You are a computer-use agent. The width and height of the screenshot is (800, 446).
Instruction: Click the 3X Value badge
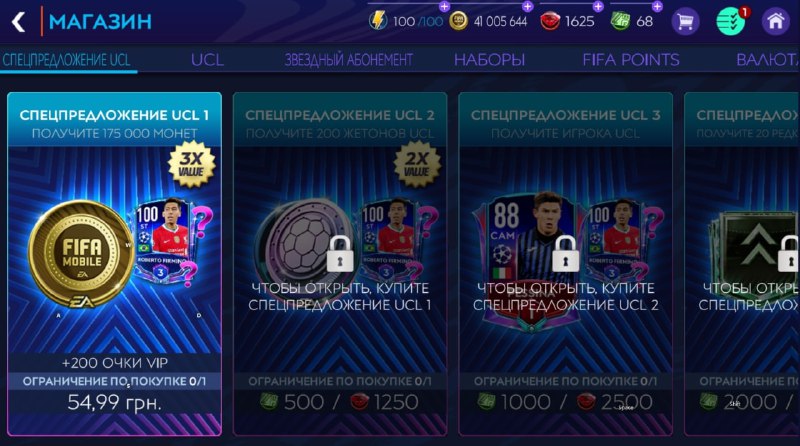191,164
